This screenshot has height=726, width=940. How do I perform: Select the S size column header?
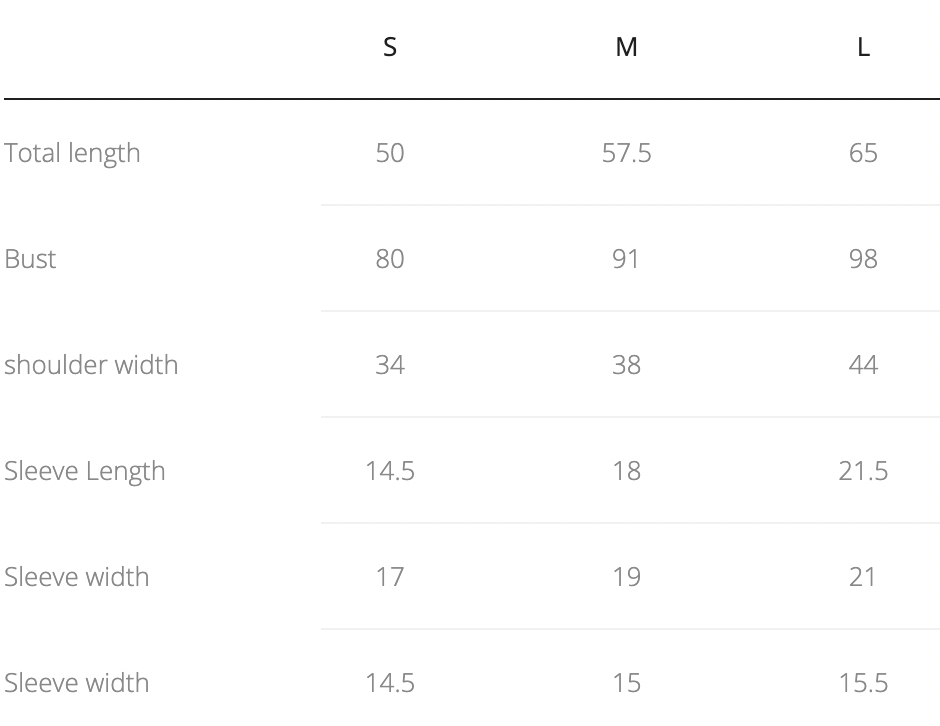[390, 47]
